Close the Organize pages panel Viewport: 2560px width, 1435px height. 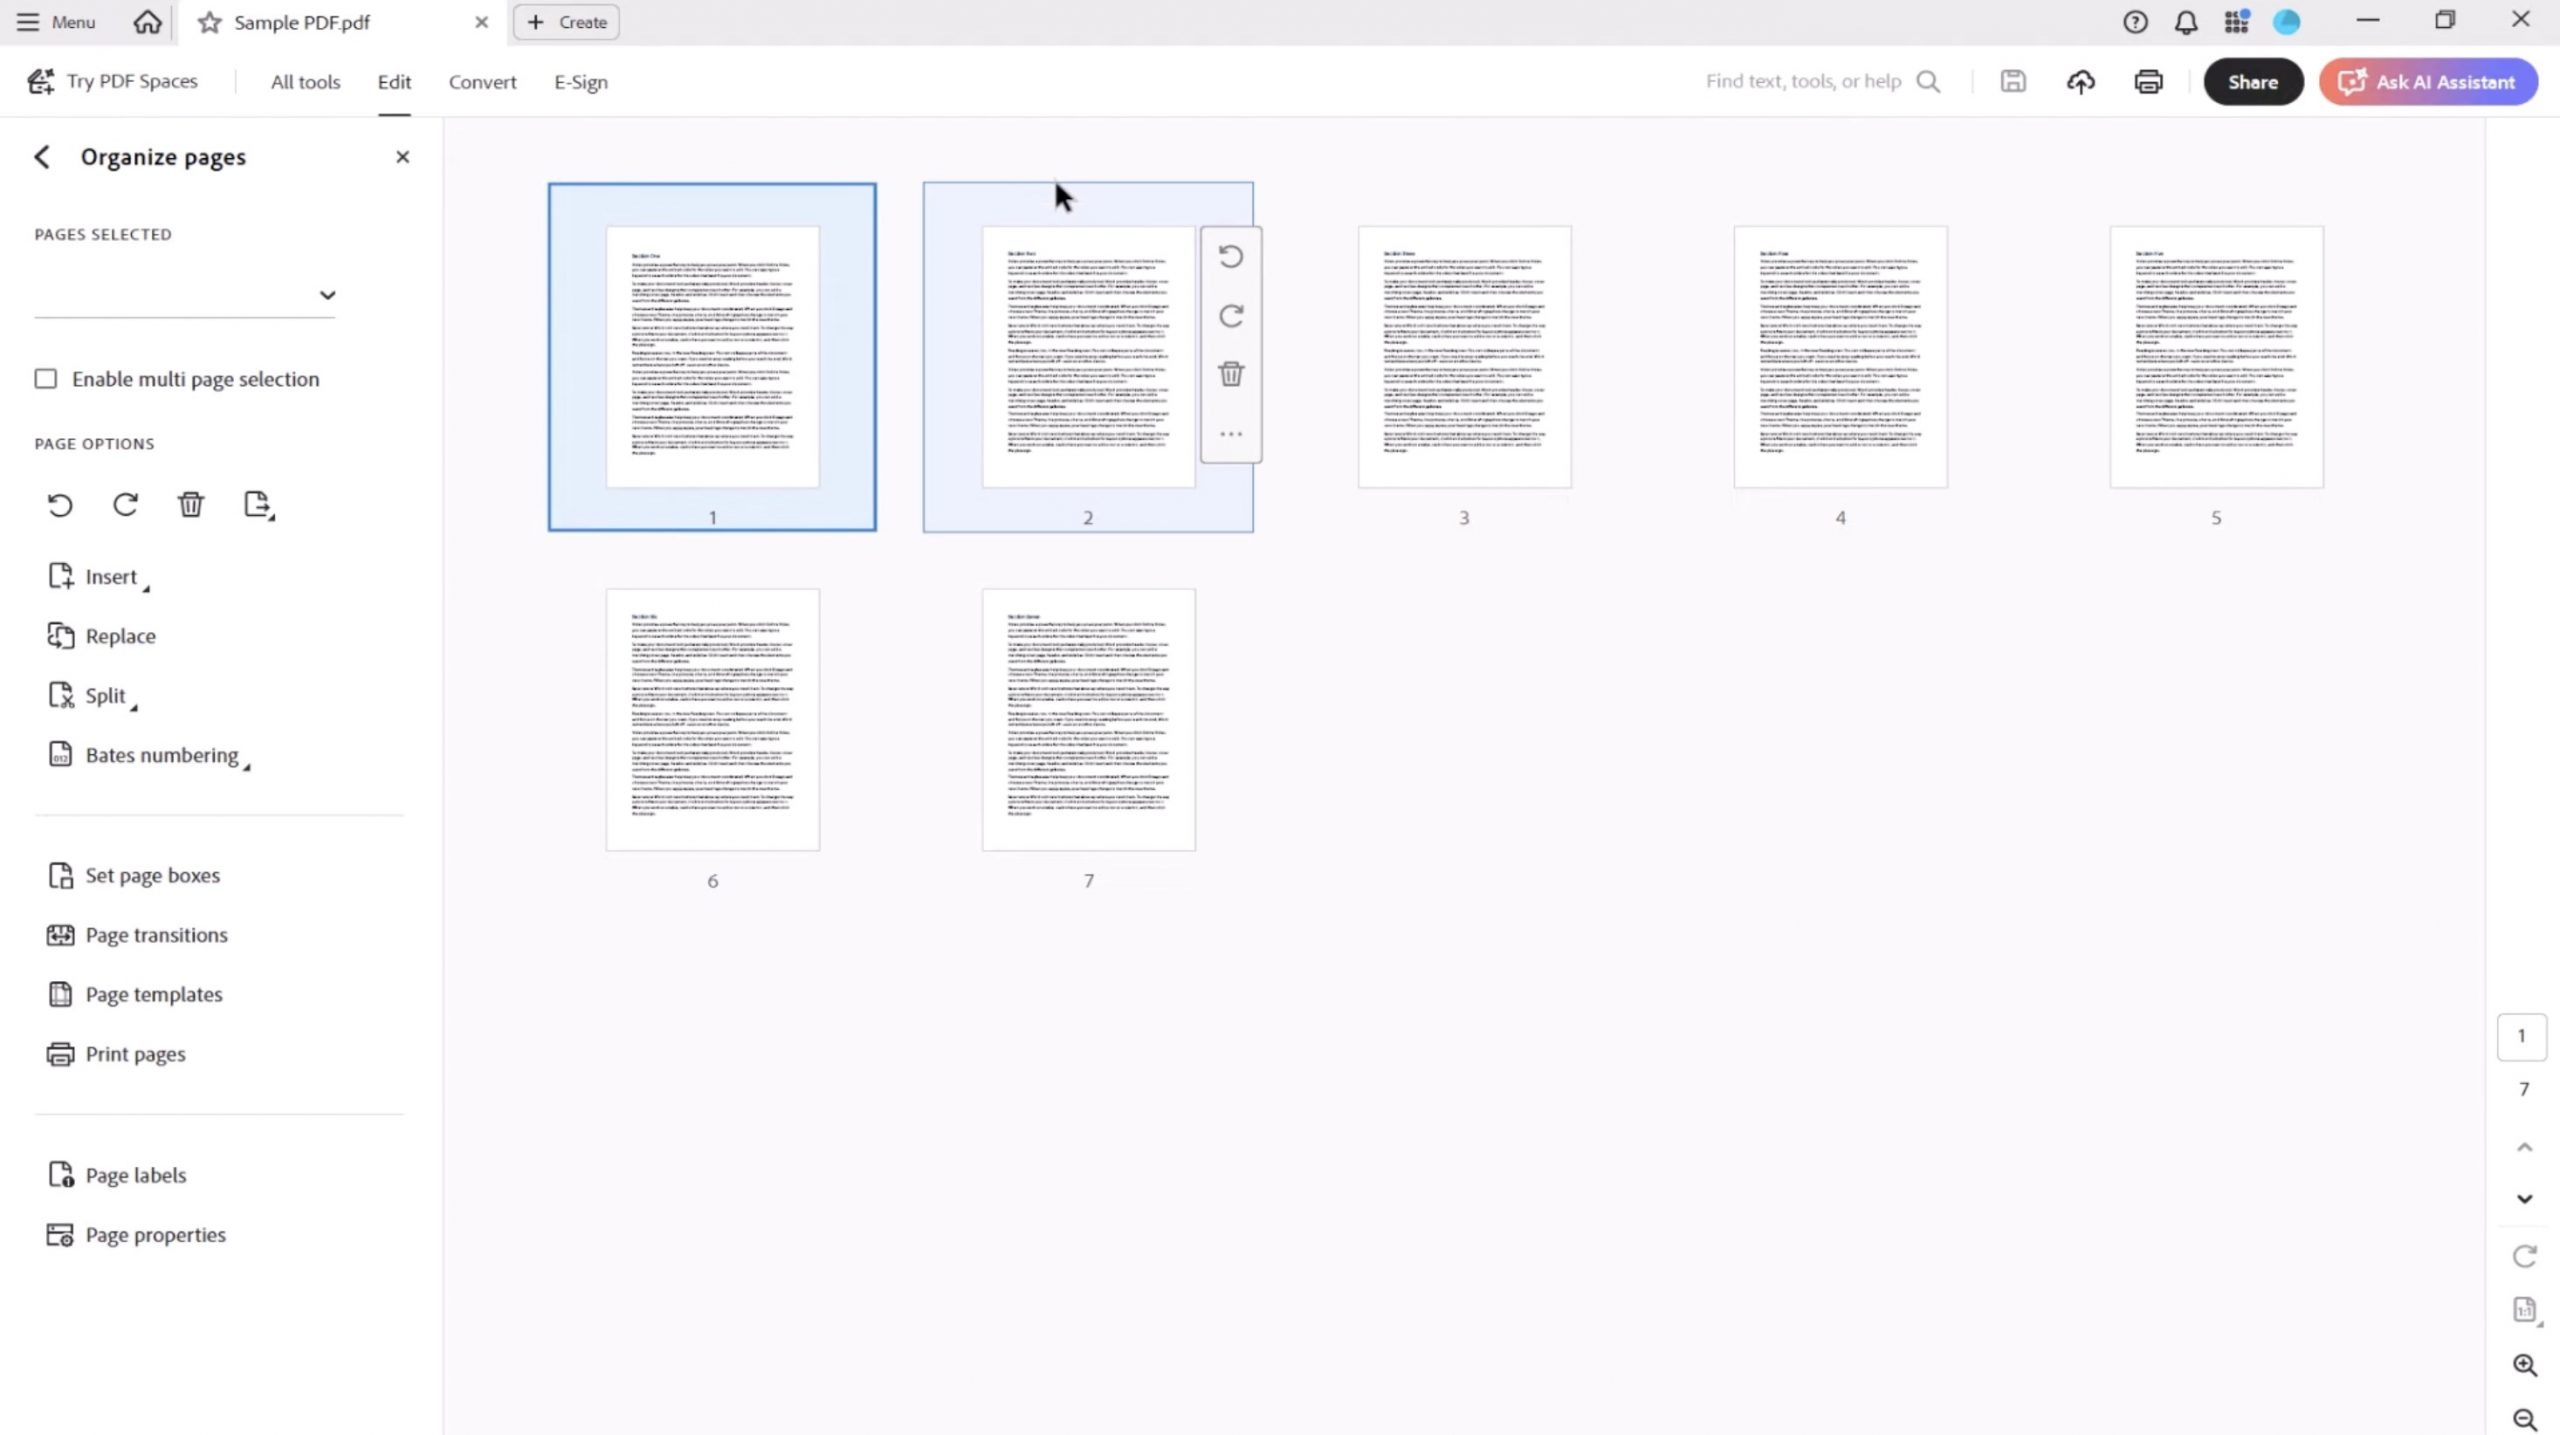pos(402,157)
